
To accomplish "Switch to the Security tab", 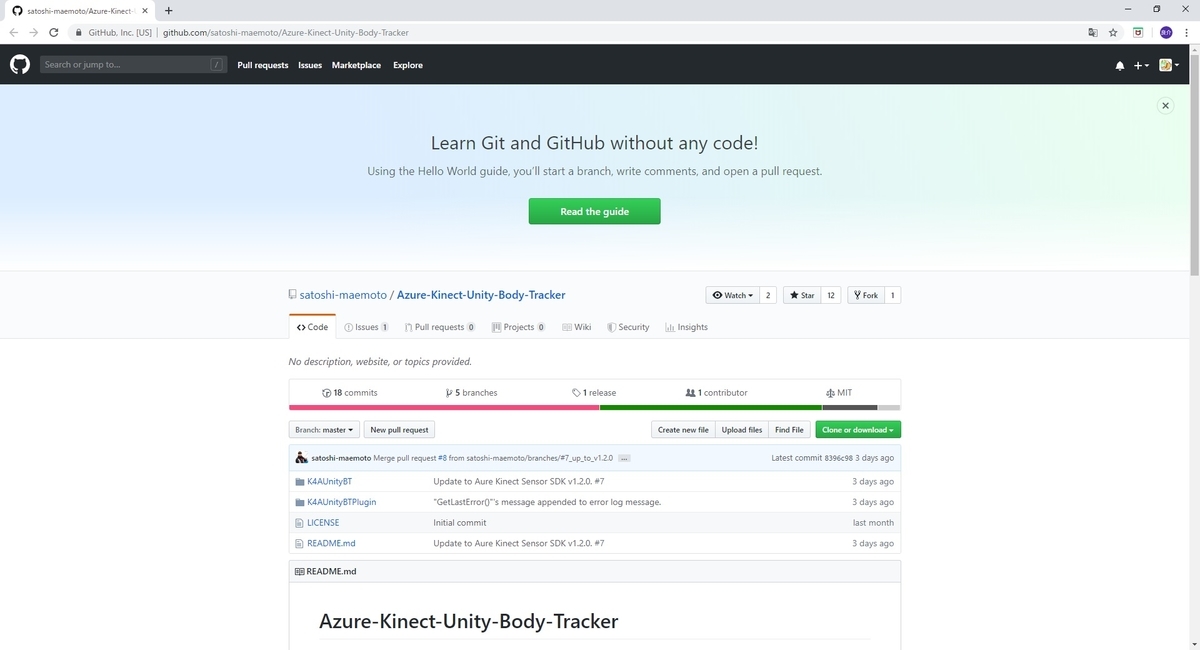I will point(628,327).
